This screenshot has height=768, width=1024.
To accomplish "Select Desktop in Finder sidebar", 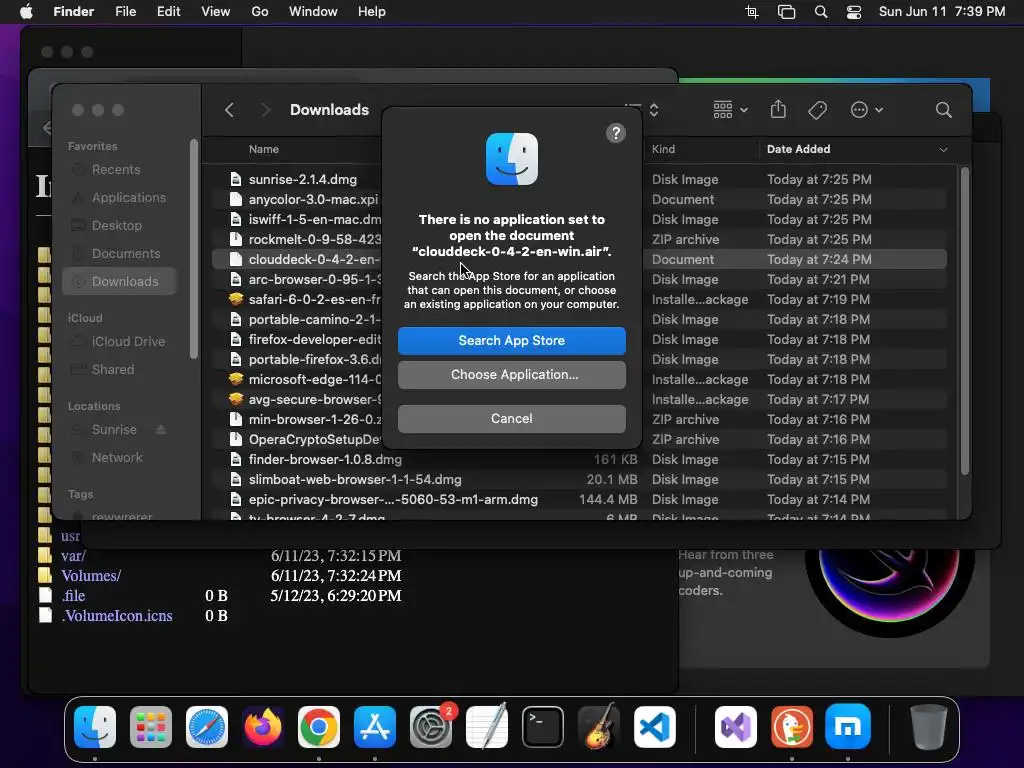I will pos(119,226).
